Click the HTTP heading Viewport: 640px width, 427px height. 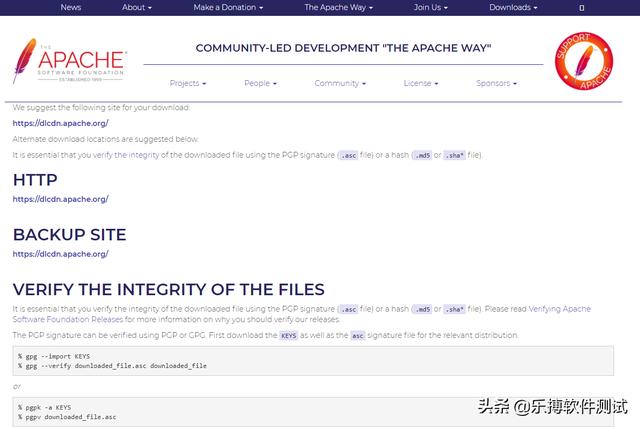[x=35, y=180]
